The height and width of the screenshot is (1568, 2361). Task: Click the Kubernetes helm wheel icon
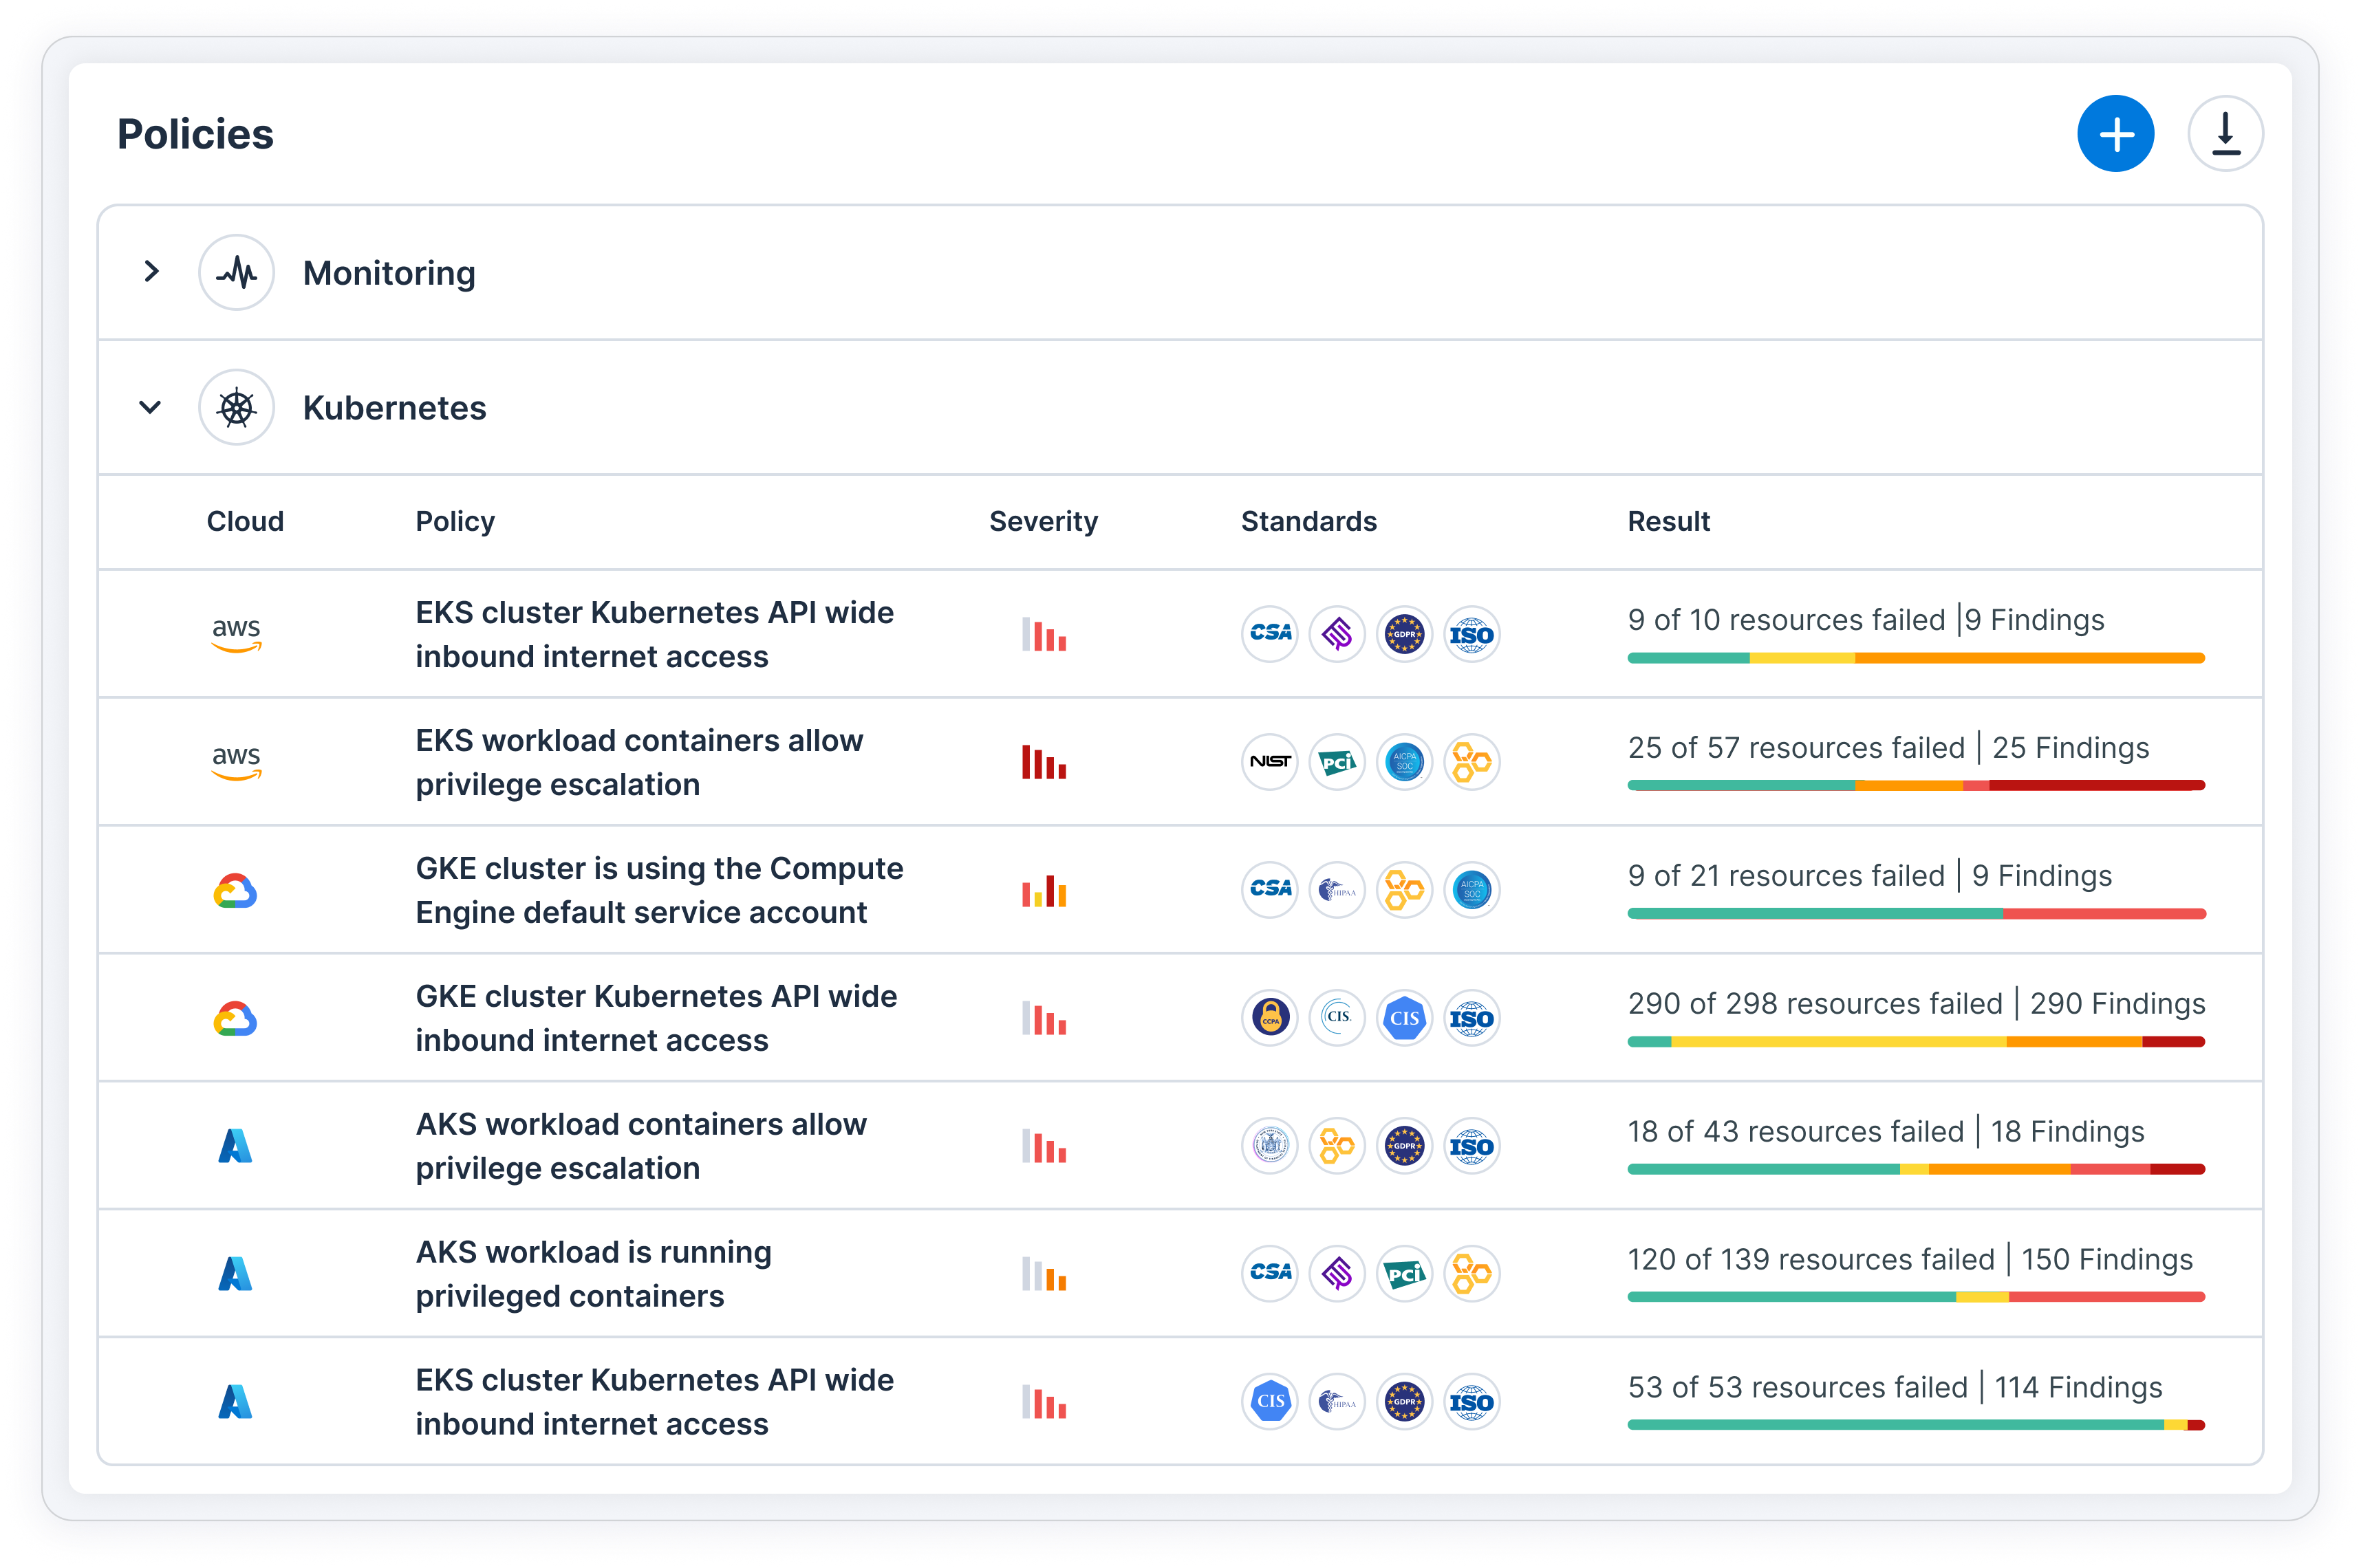[237, 407]
